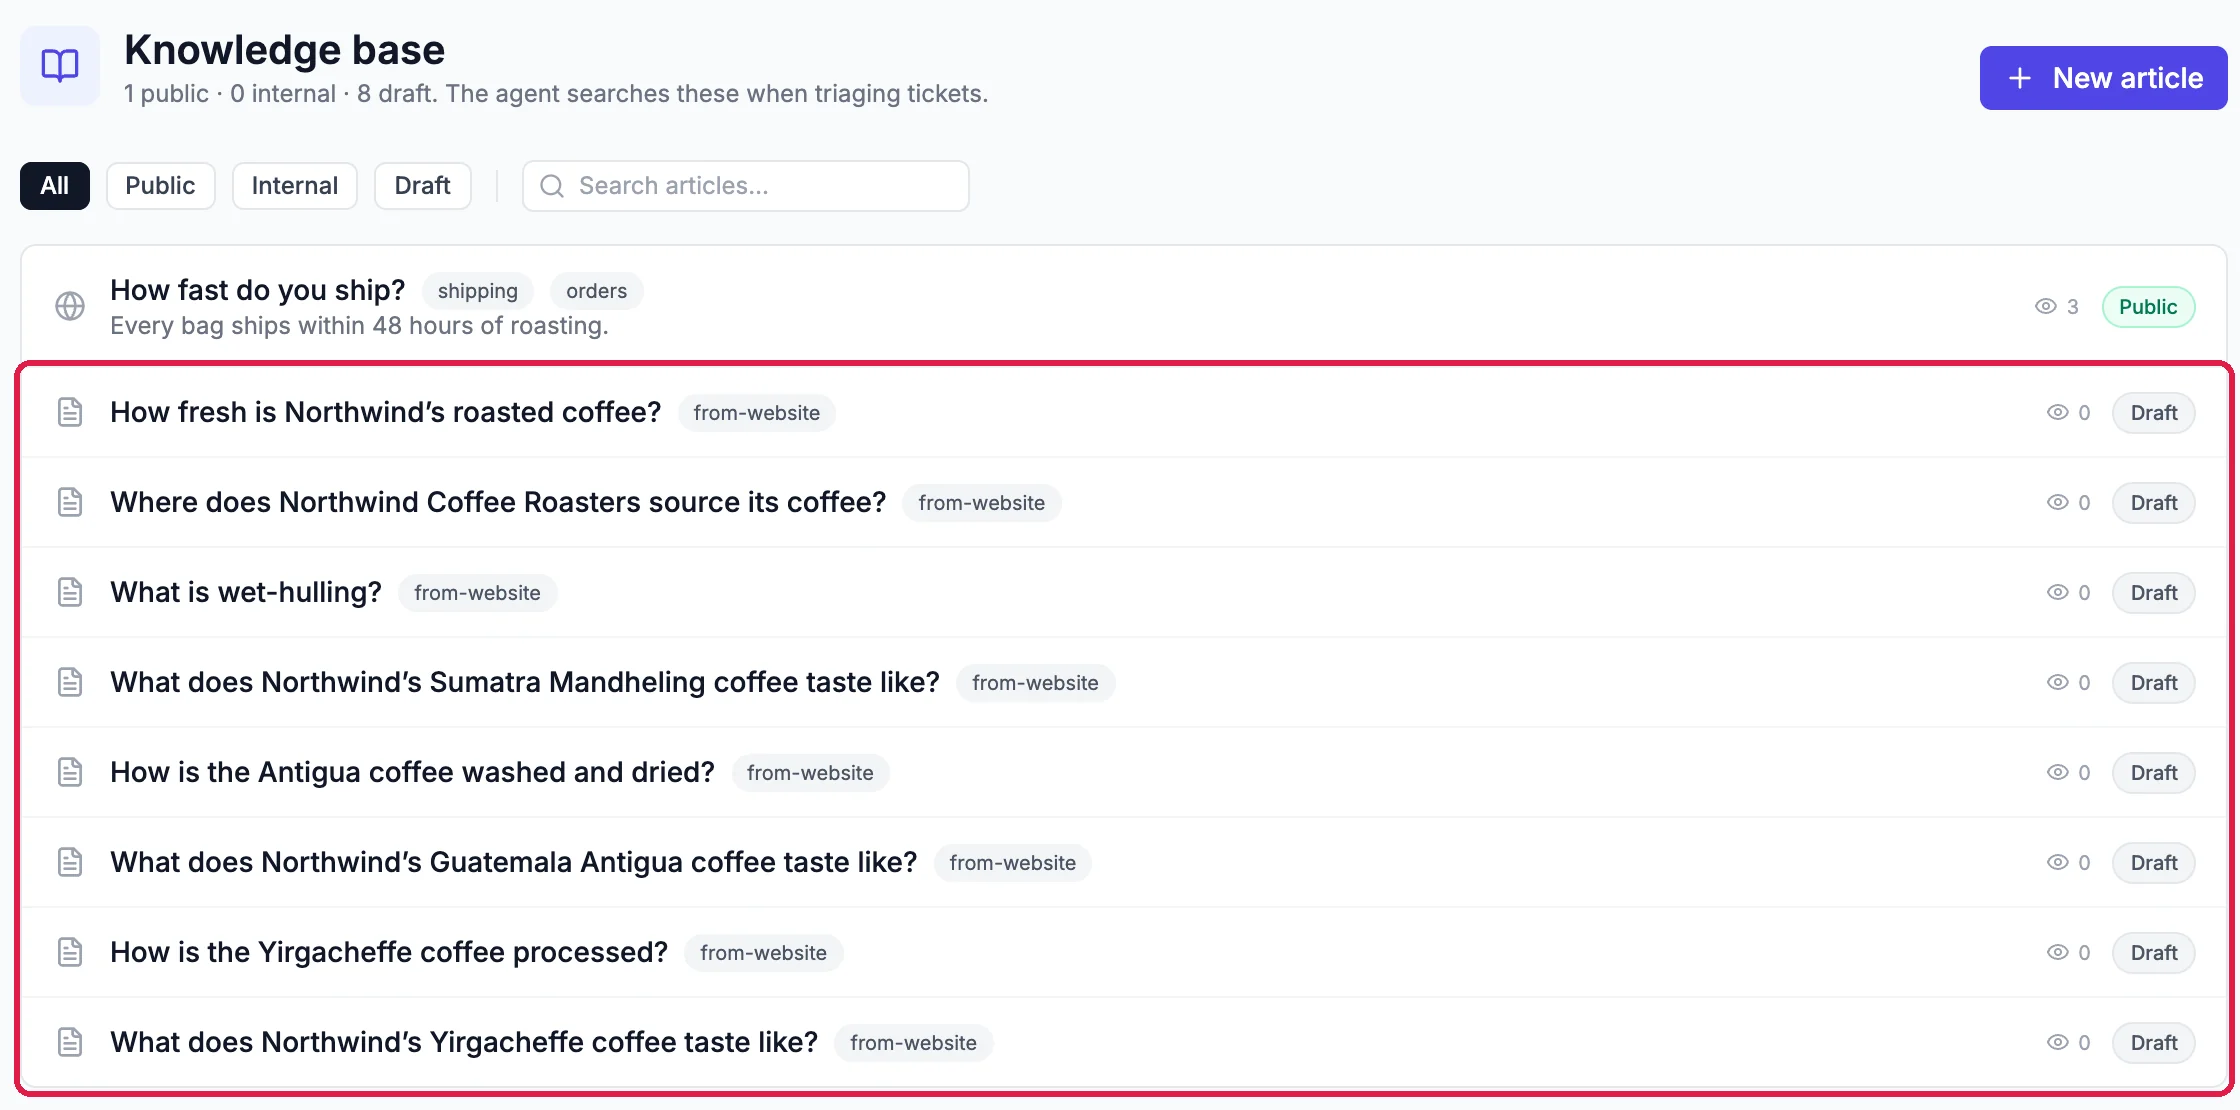
Task: Click the Draft badge on the 'How fresh is Northwind's' row
Action: click(x=2154, y=413)
